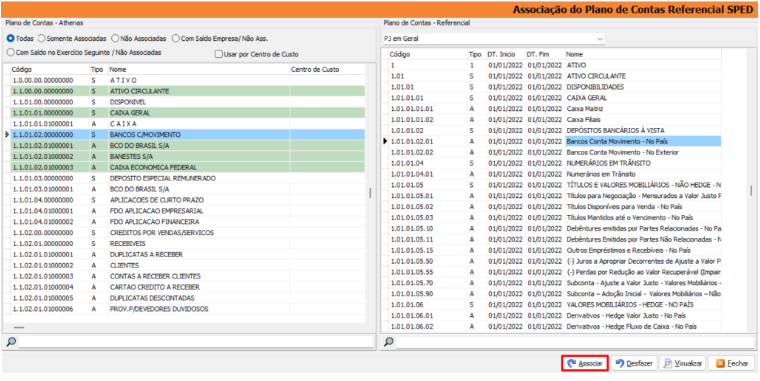Select the RECEBIVEIS row
This screenshot has width=760, height=381.
coord(188,243)
